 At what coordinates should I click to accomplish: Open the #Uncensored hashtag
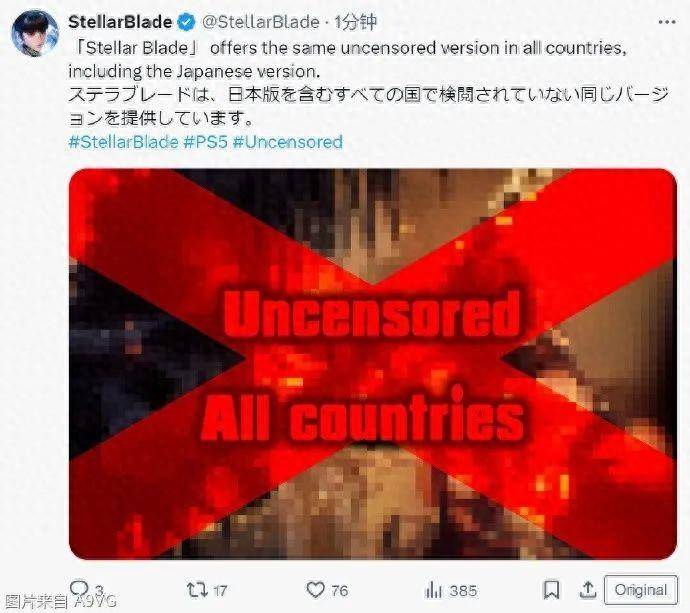[287, 142]
